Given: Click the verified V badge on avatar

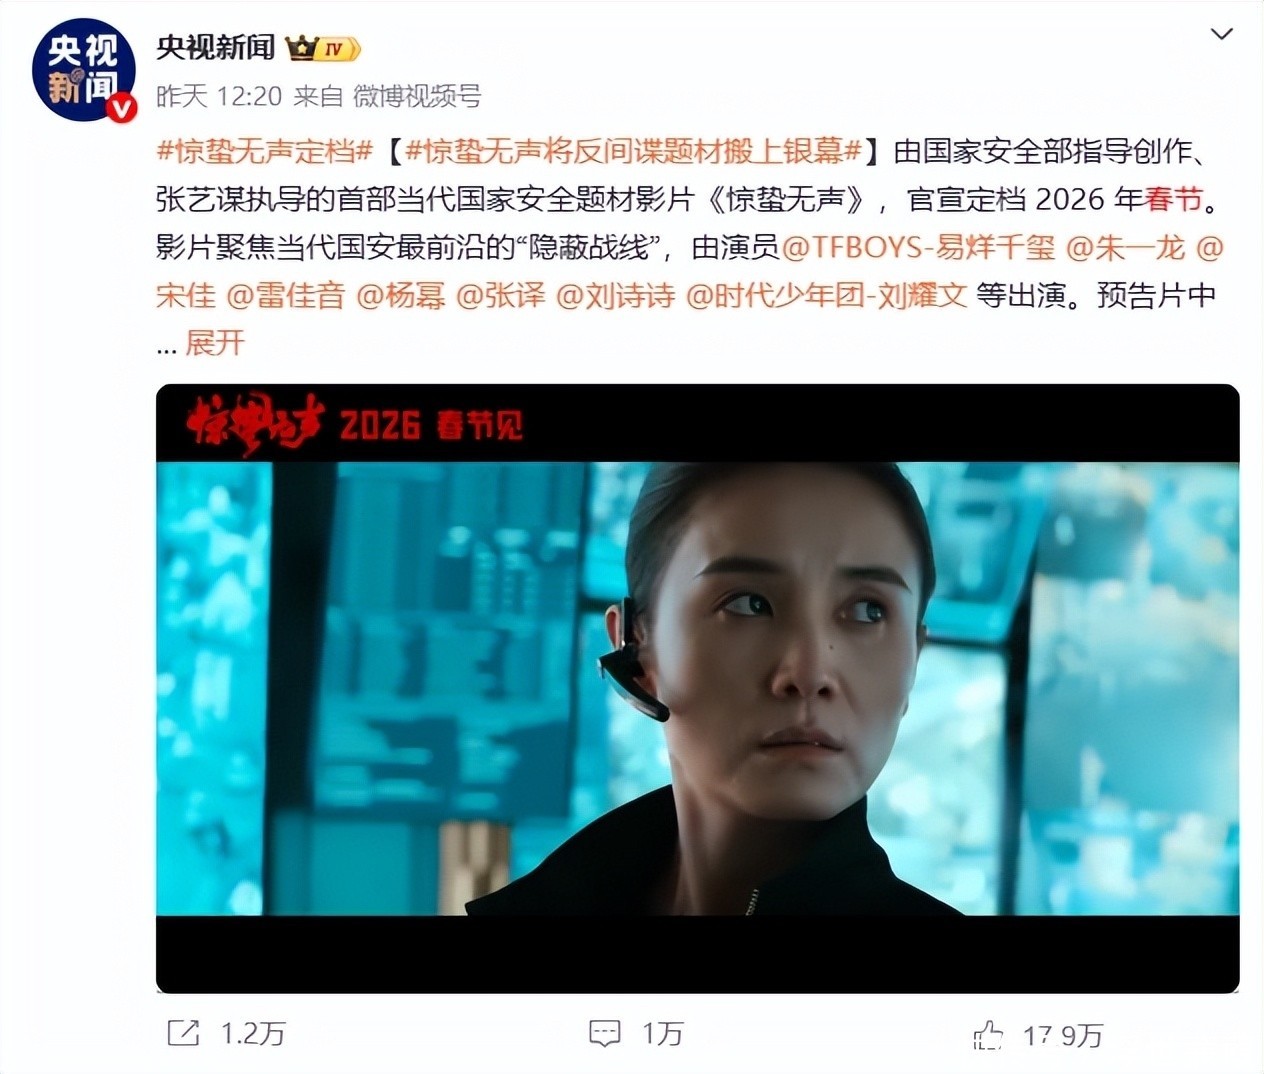Looking at the screenshot, I should tap(121, 107).
